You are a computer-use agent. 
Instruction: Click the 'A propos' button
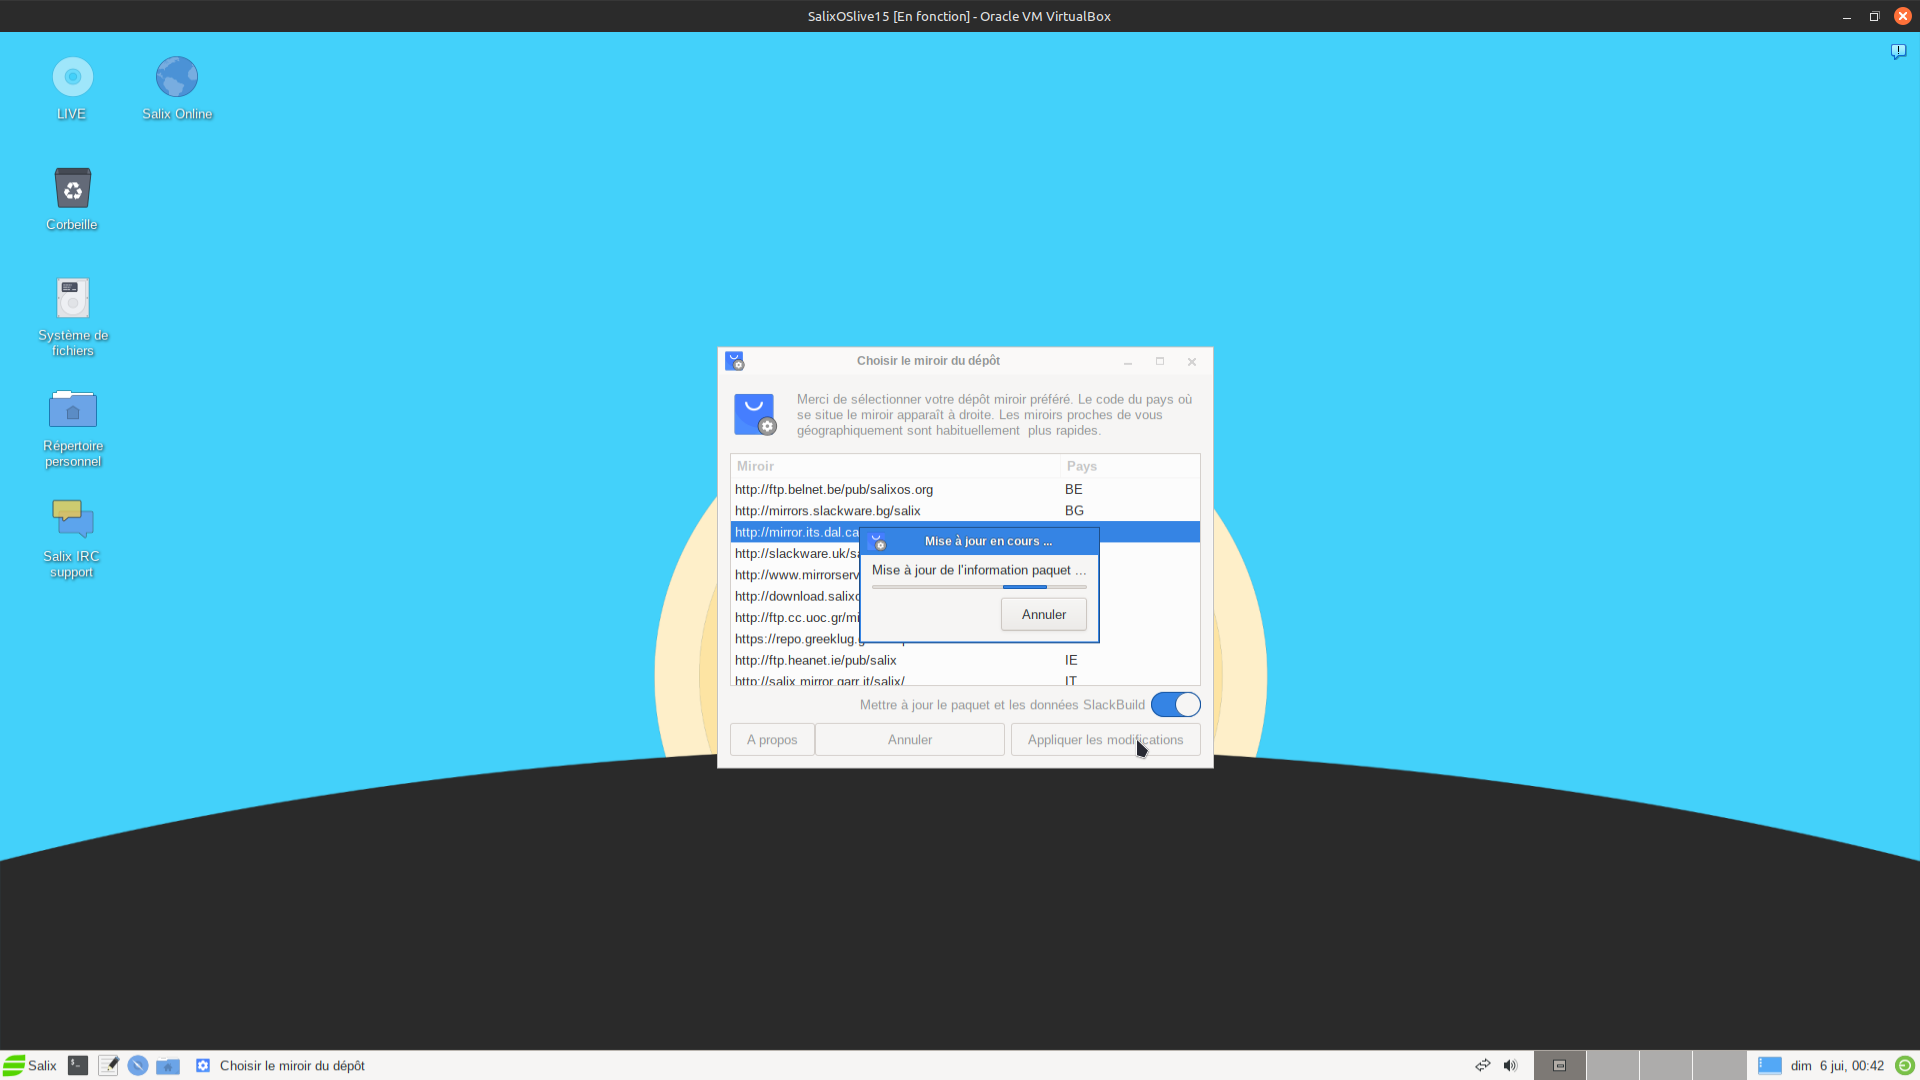pos(771,740)
